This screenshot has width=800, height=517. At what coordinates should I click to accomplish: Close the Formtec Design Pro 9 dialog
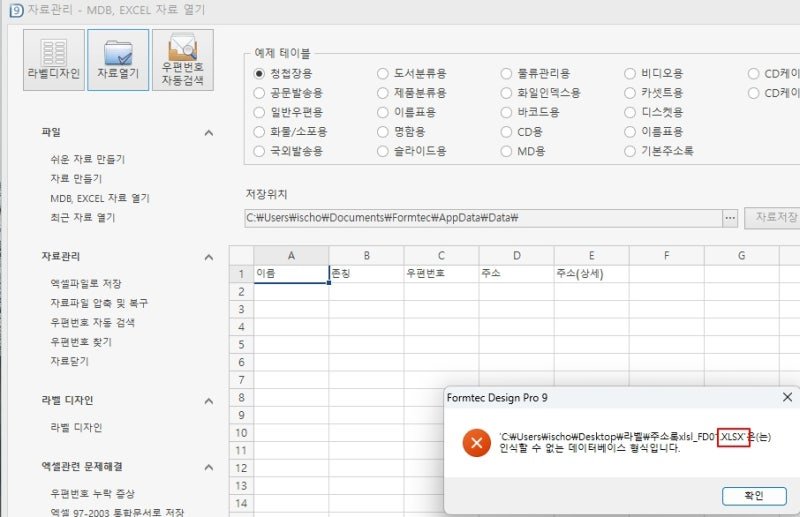click(787, 397)
